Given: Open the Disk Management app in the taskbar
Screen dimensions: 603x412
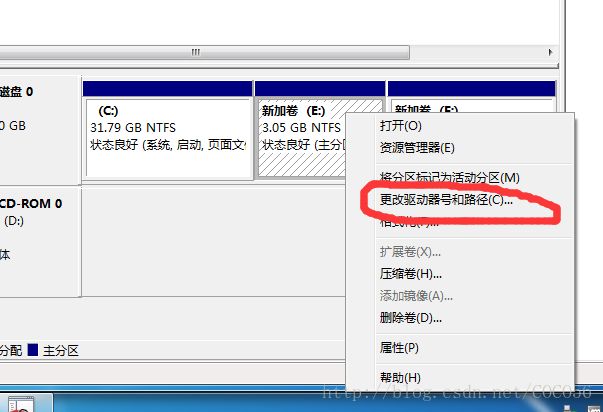Looking at the screenshot, I should click(20, 403).
